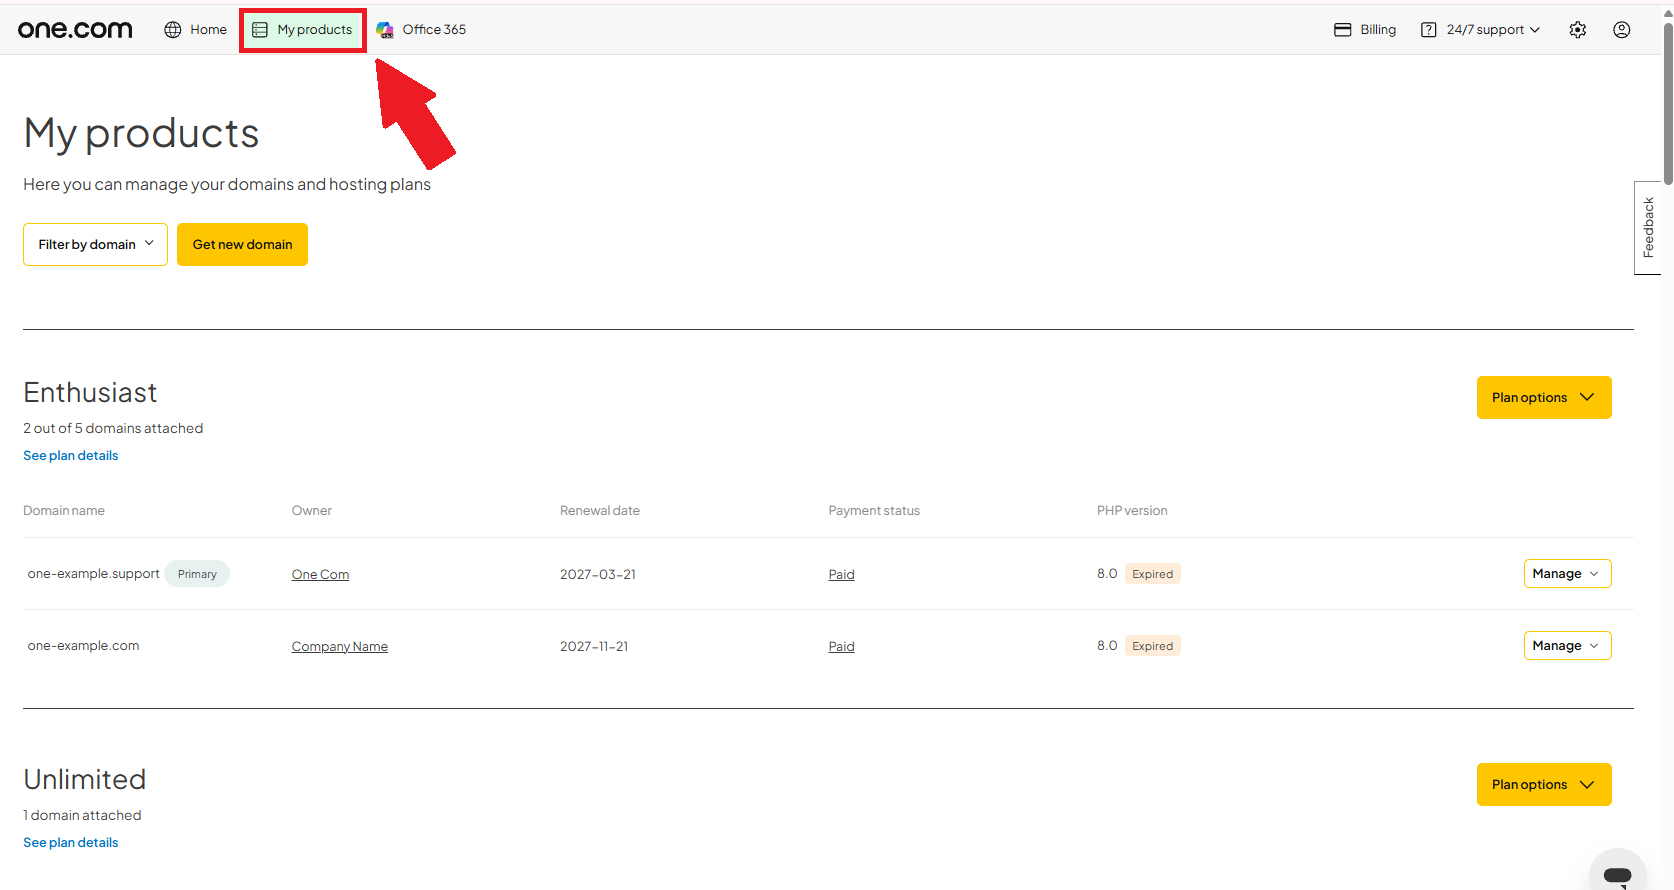This screenshot has width=1674, height=890.
Task: Click the 24/7 support question mark icon
Action: (x=1429, y=30)
